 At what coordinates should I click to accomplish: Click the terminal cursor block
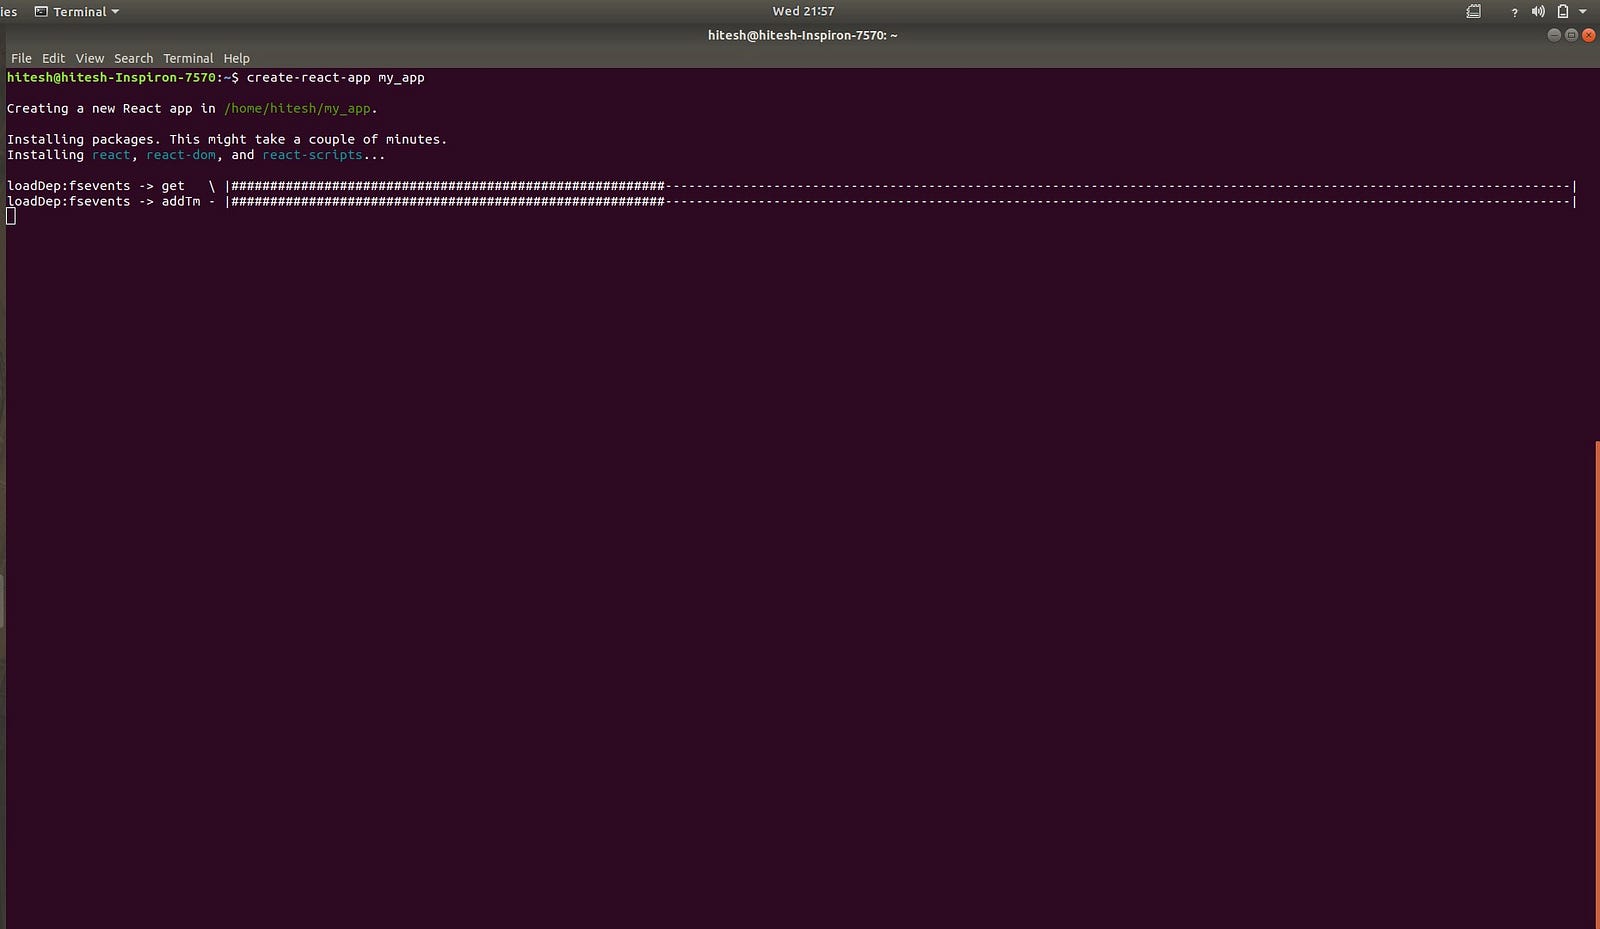tap(11, 216)
